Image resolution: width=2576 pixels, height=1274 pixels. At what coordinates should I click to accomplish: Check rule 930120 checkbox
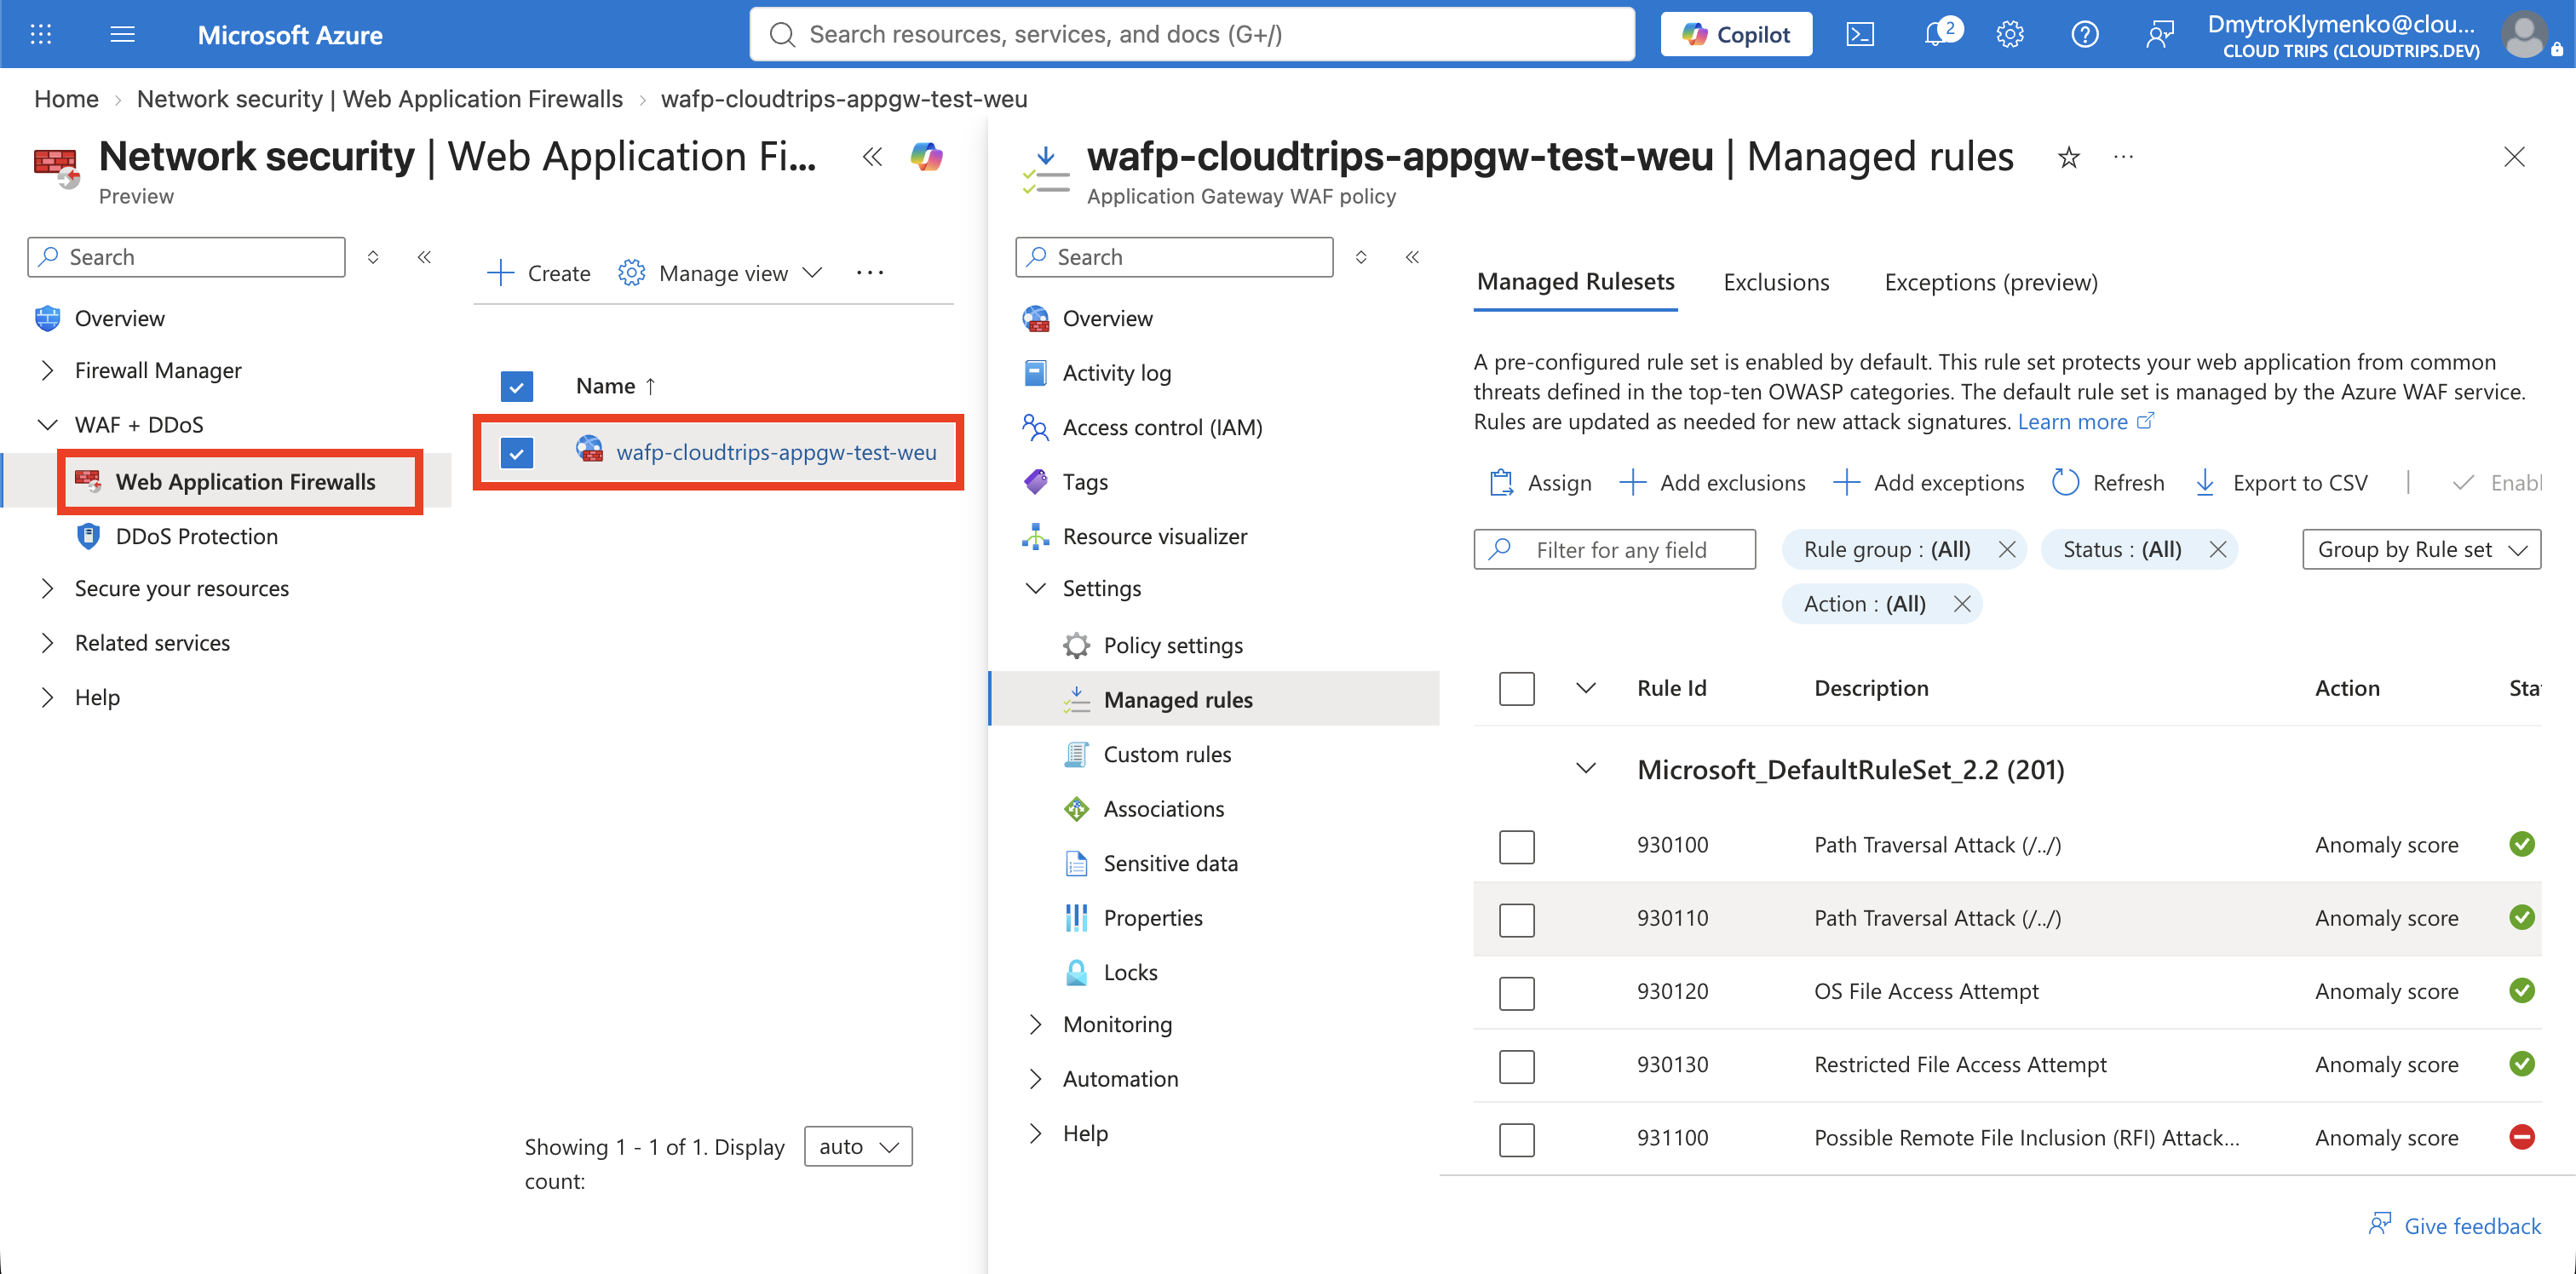click(x=1517, y=993)
